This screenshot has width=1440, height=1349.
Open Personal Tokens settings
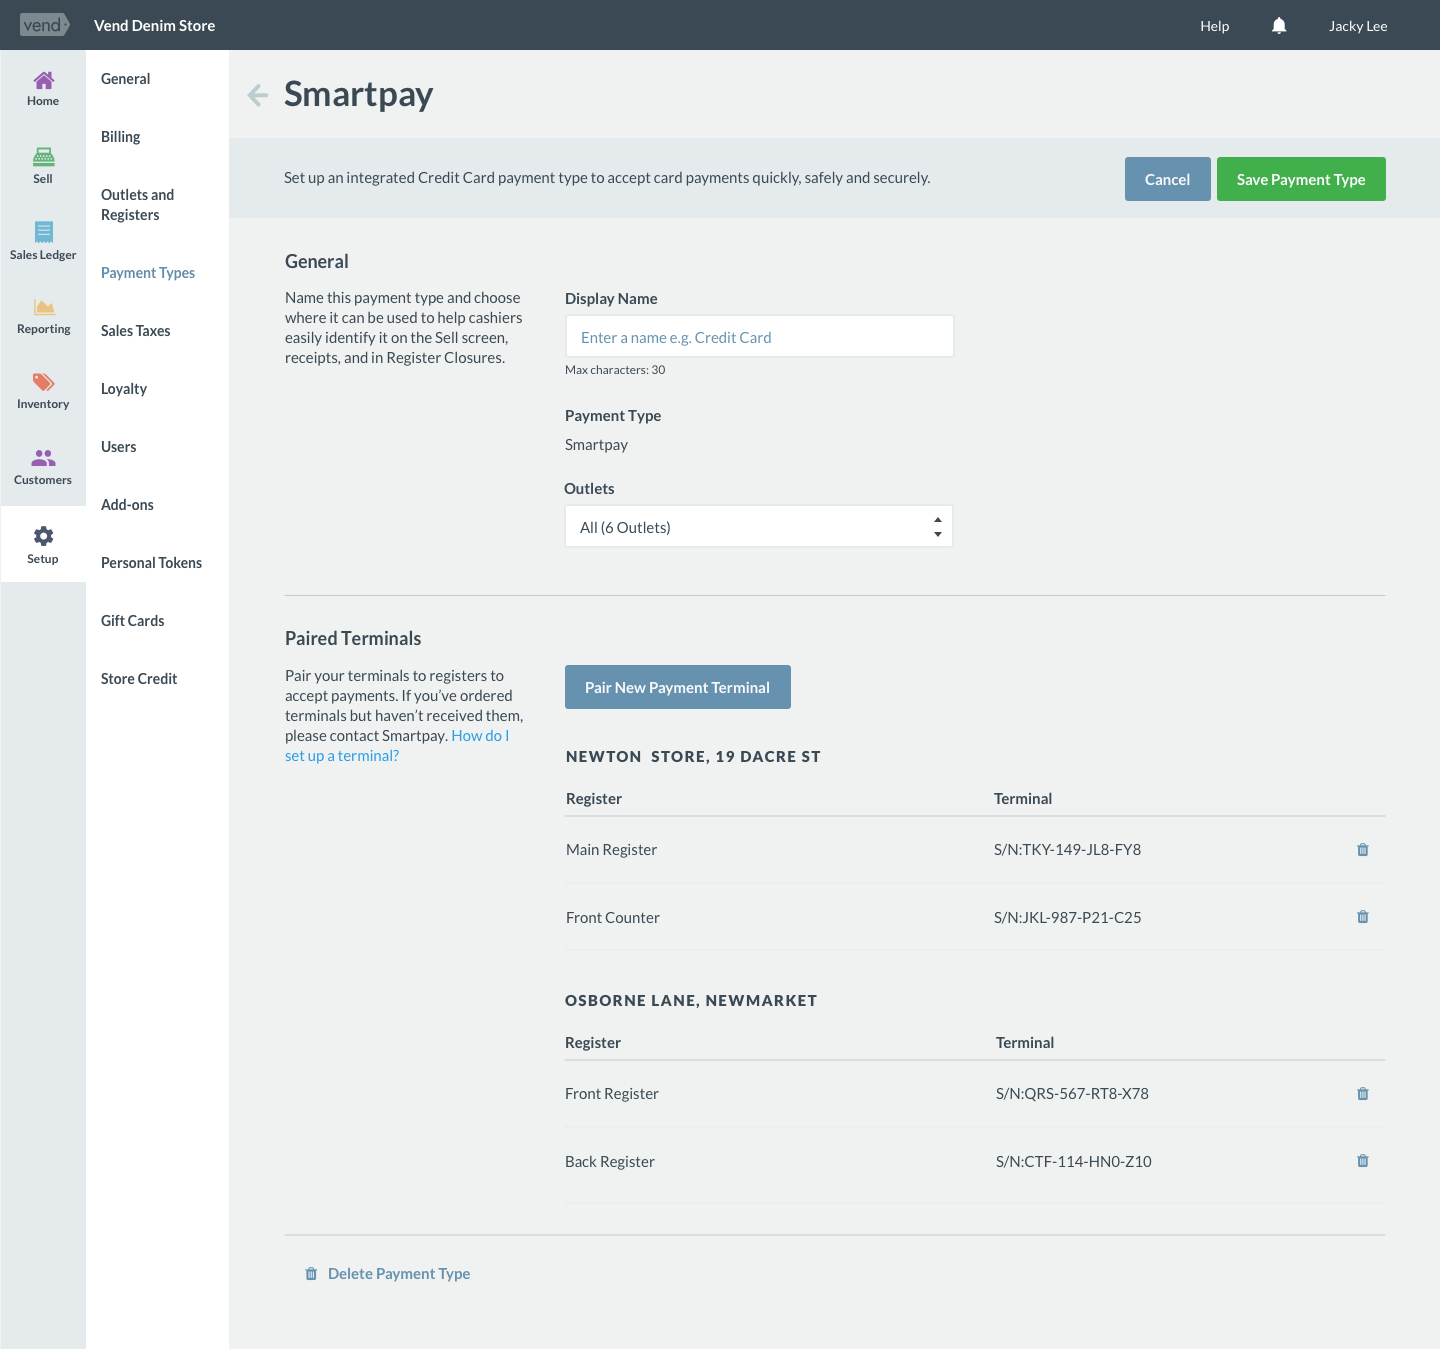[152, 563]
